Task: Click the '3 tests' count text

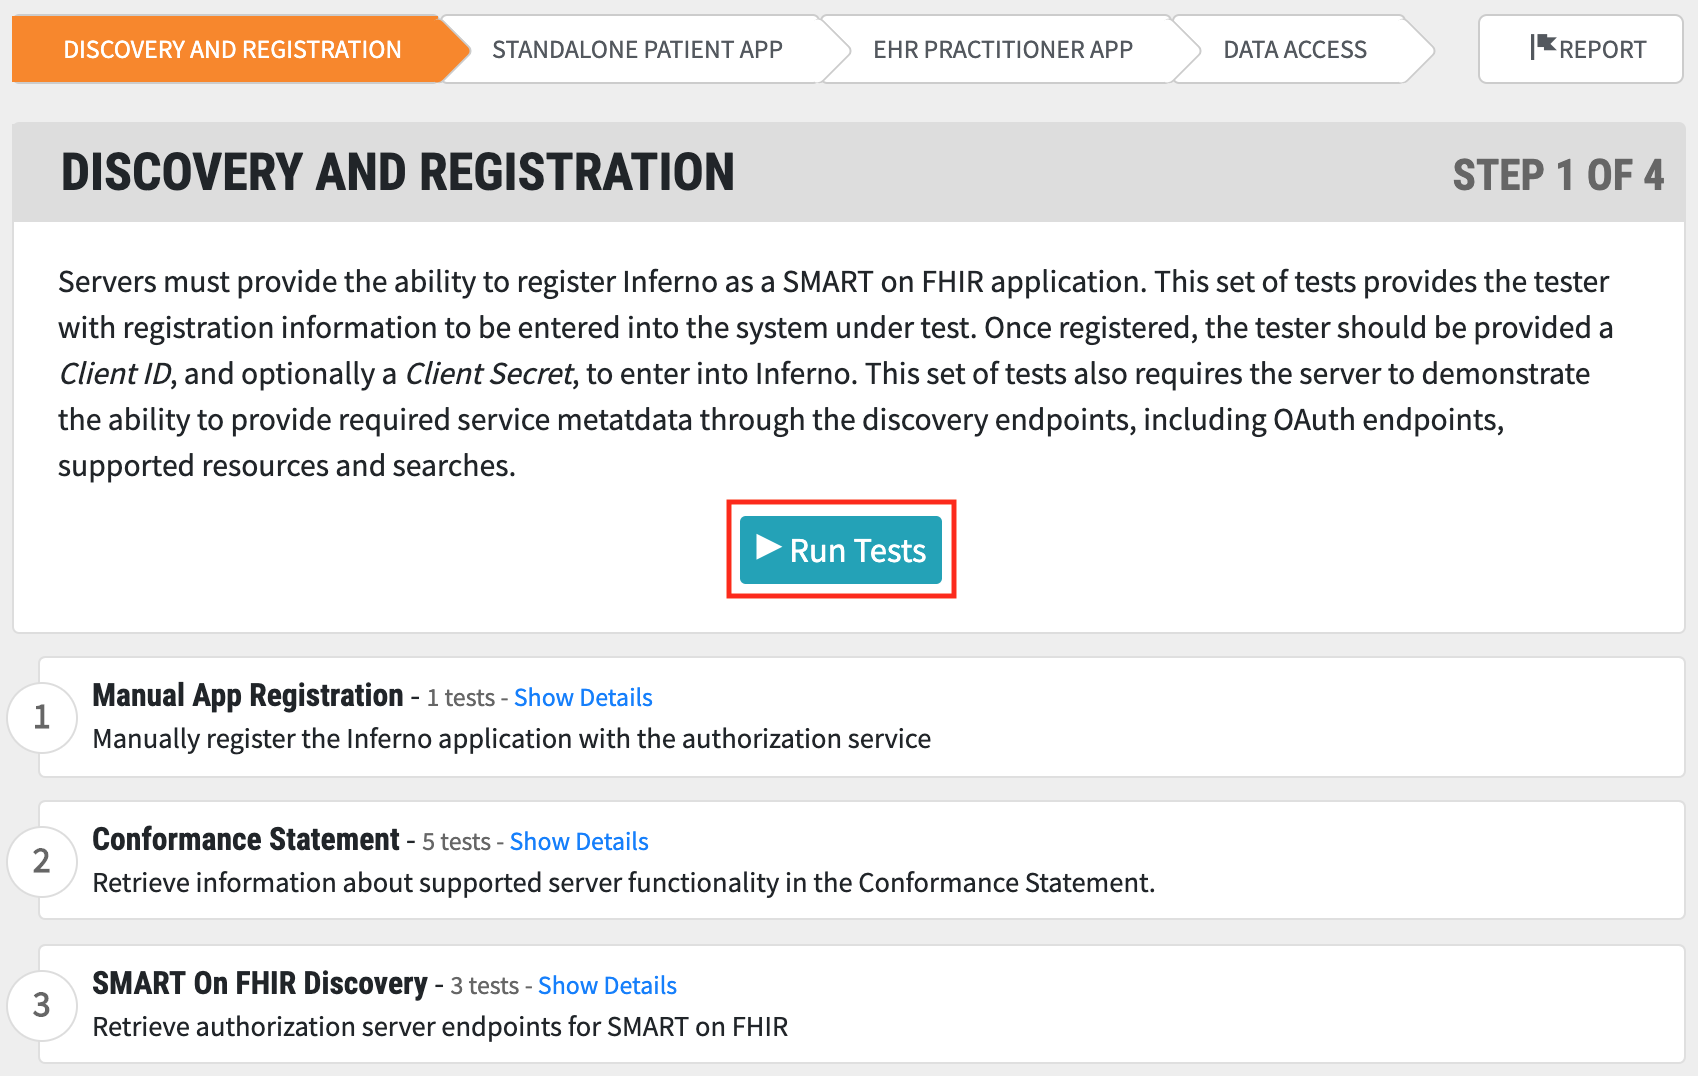Action: (485, 986)
